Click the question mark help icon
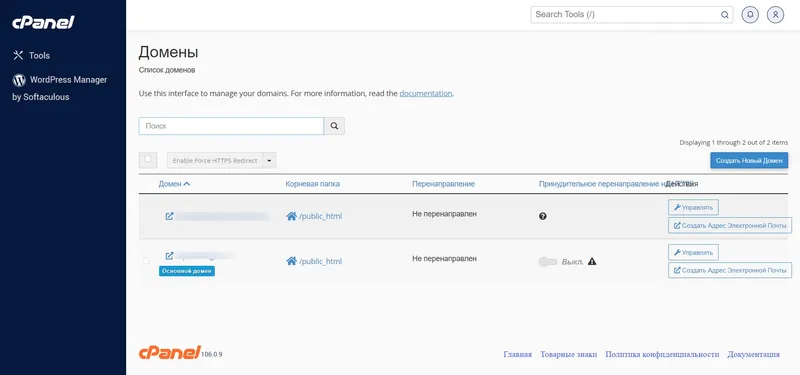Viewport: 800px width, 375px height. (x=543, y=216)
